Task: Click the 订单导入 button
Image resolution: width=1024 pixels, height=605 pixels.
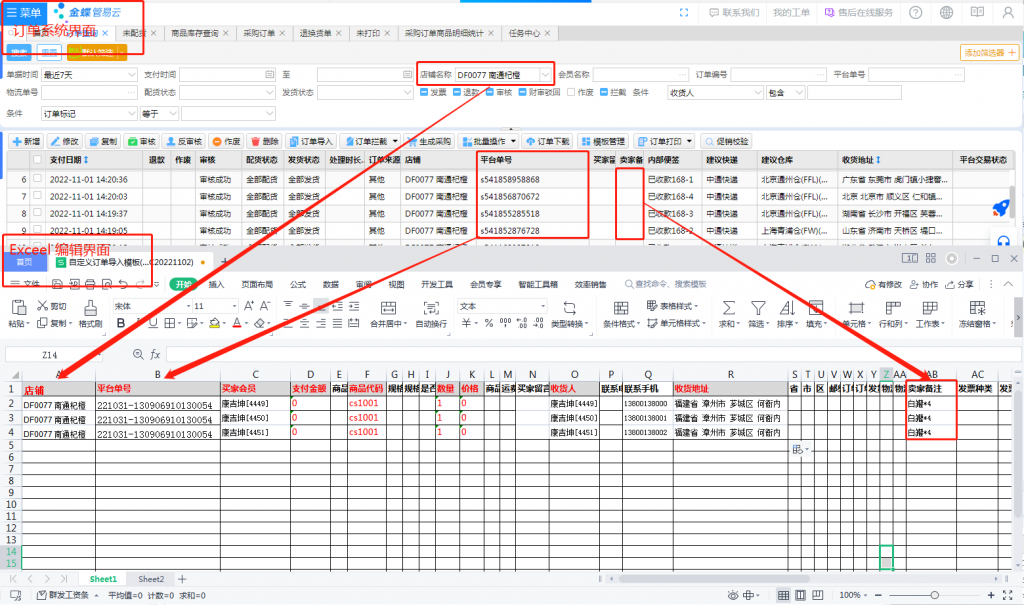Action: [x=310, y=142]
